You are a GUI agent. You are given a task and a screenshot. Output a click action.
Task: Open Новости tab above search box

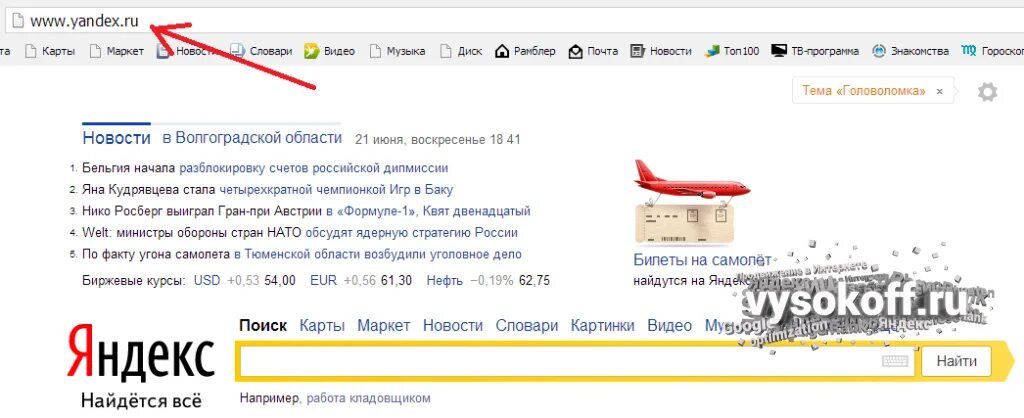coord(453,325)
